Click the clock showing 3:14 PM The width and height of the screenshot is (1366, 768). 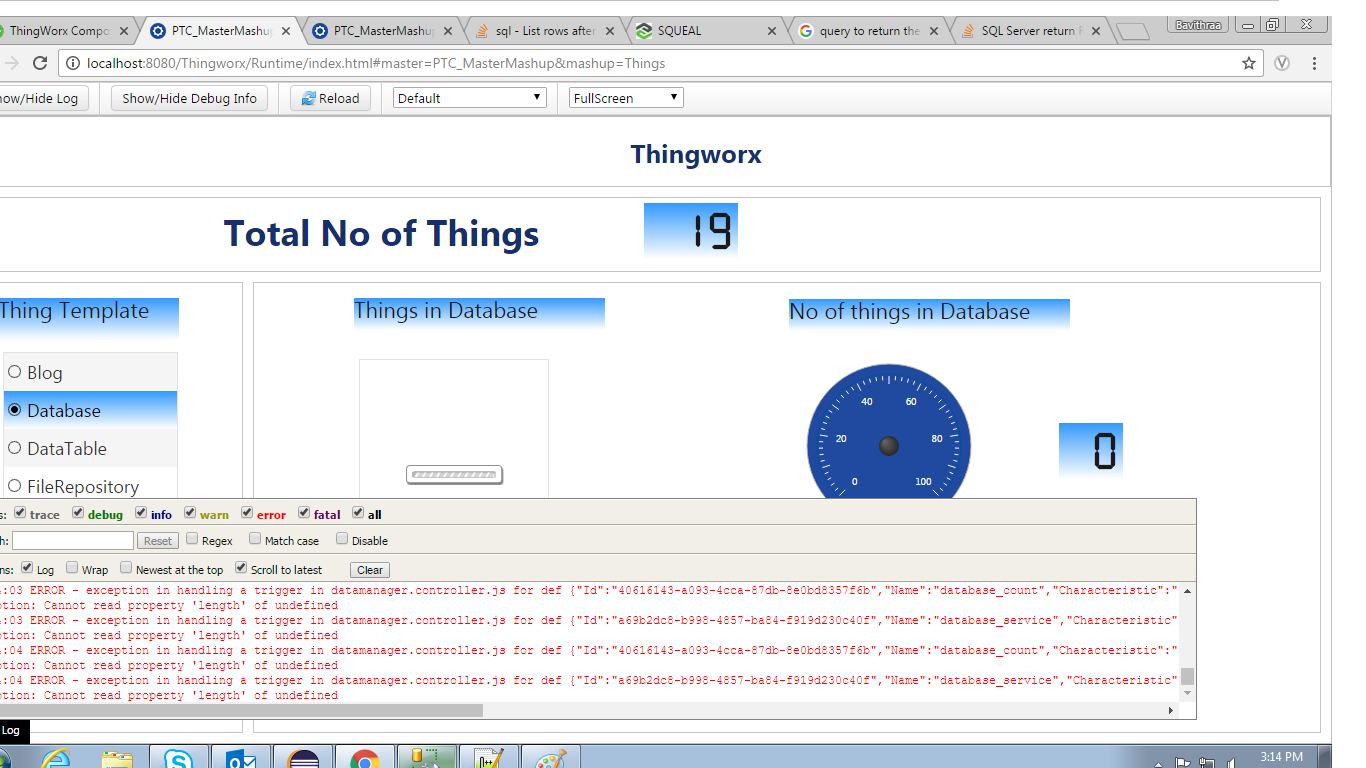tap(1281, 757)
